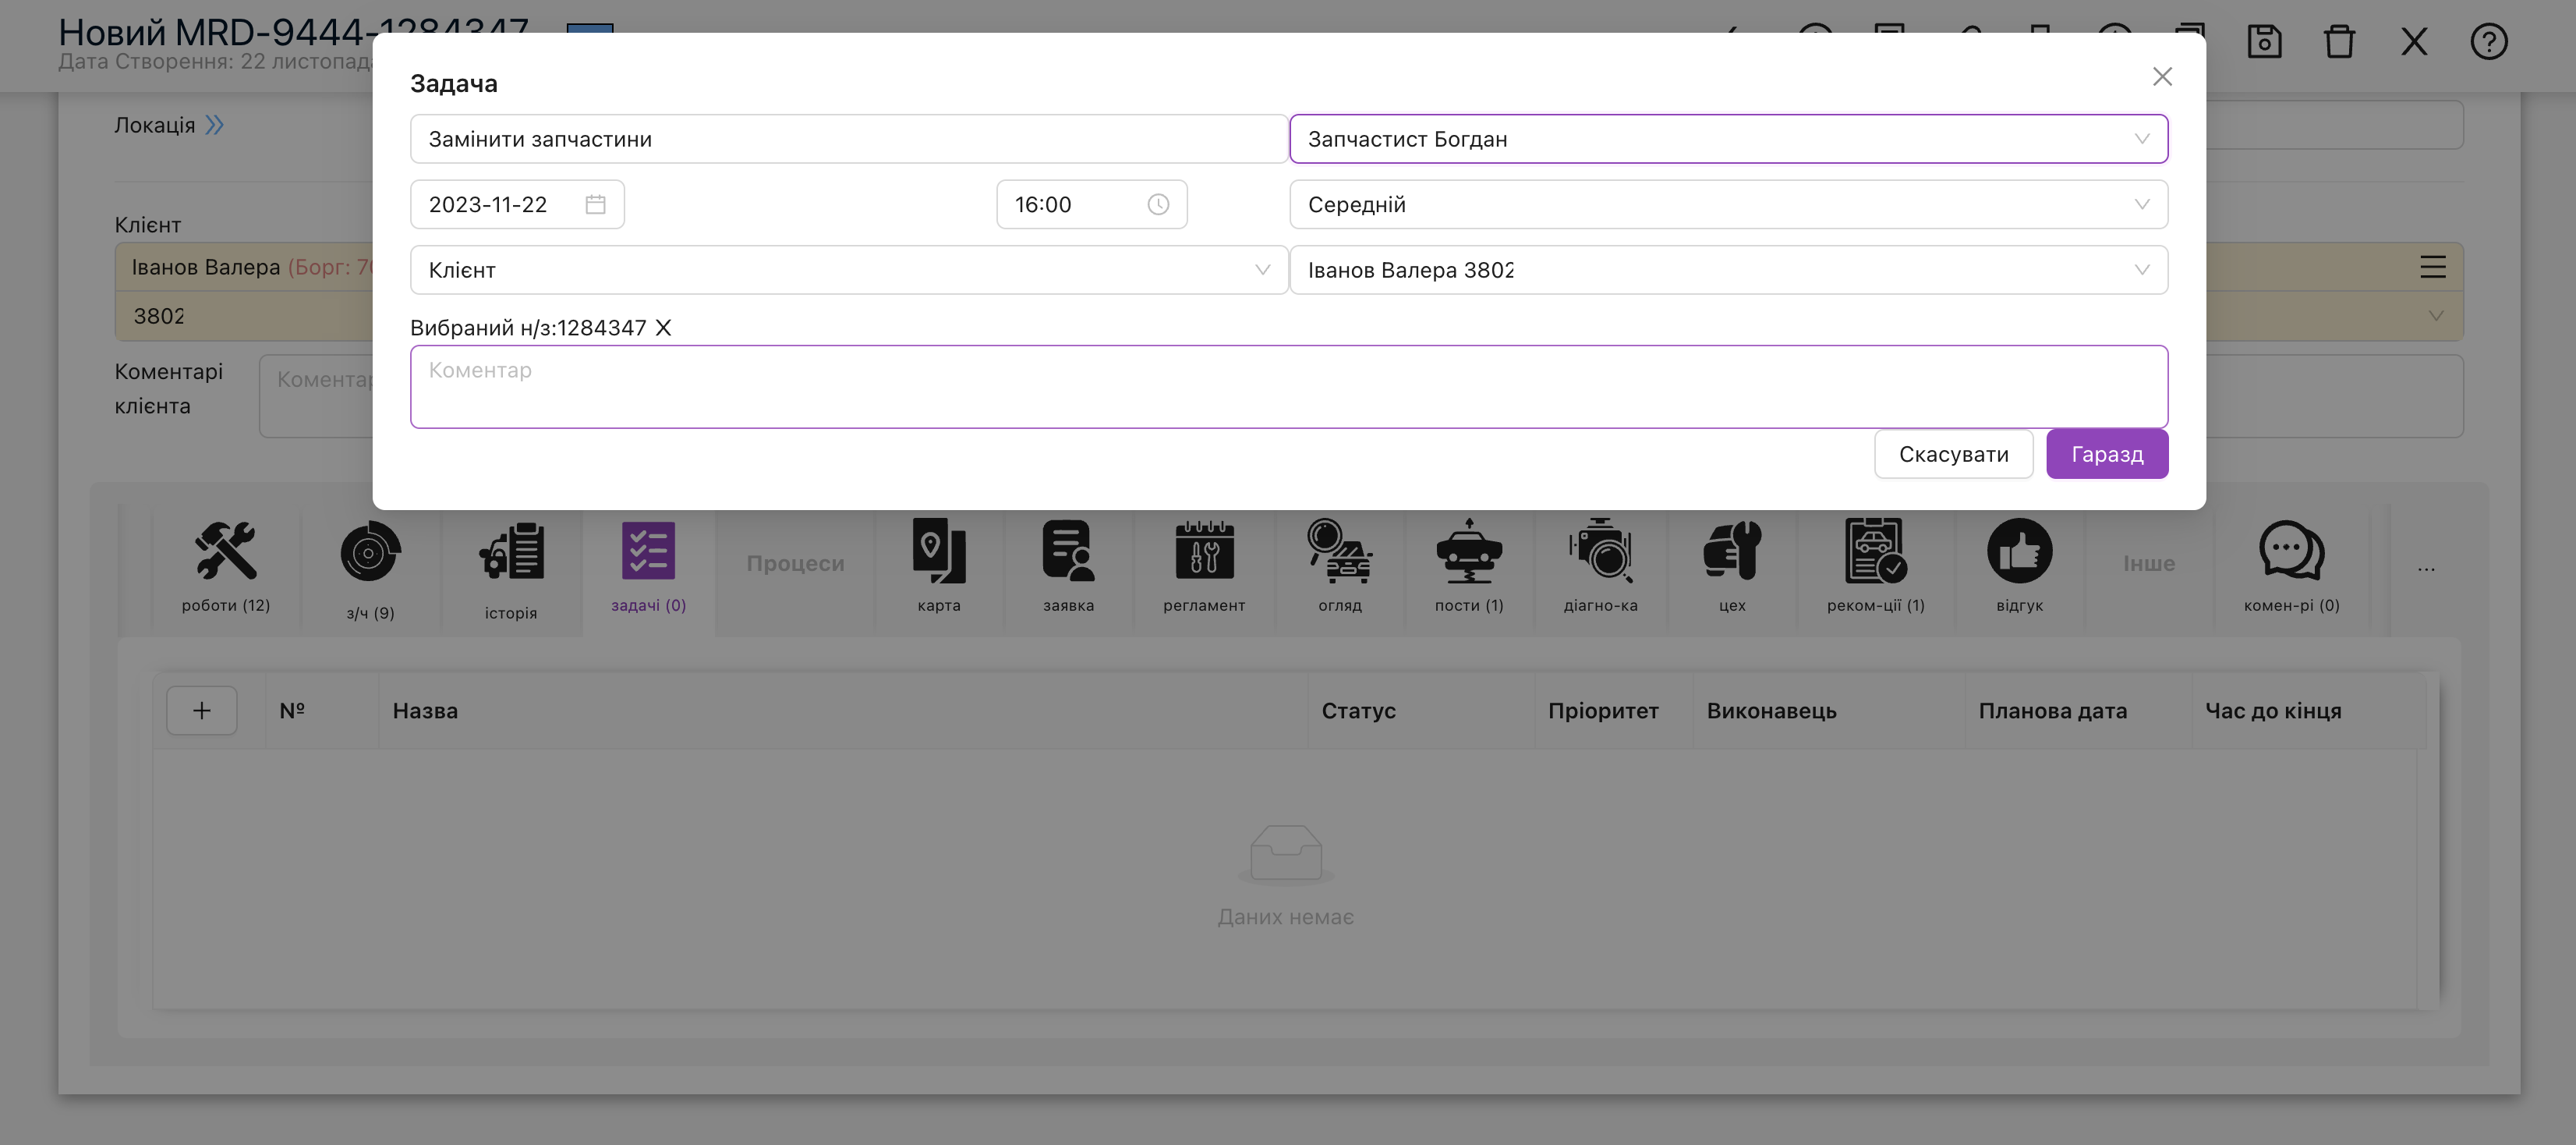Viewport: 2576px width, 1145px height.
Task: Open the регламент calendar icon
Action: (x=1204, y=550)
